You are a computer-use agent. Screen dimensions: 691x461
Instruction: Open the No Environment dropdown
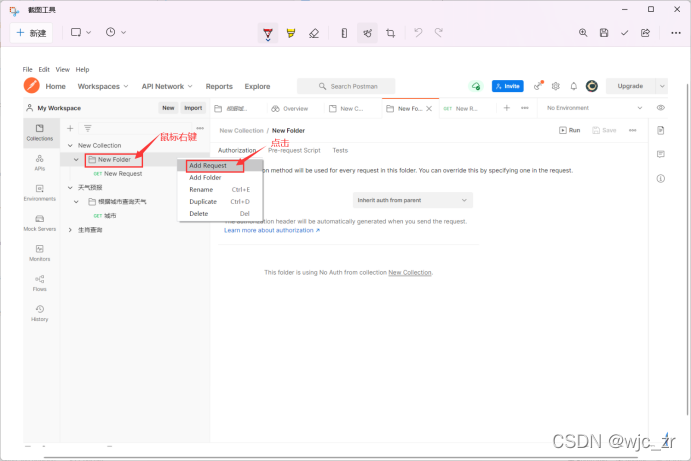click(x=594, y=108)
